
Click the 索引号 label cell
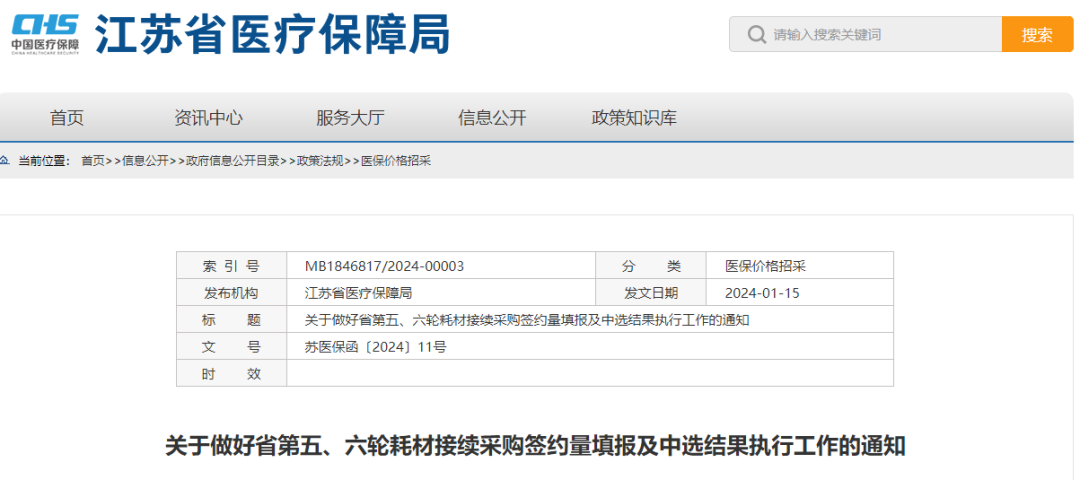[x=231, y=266]
